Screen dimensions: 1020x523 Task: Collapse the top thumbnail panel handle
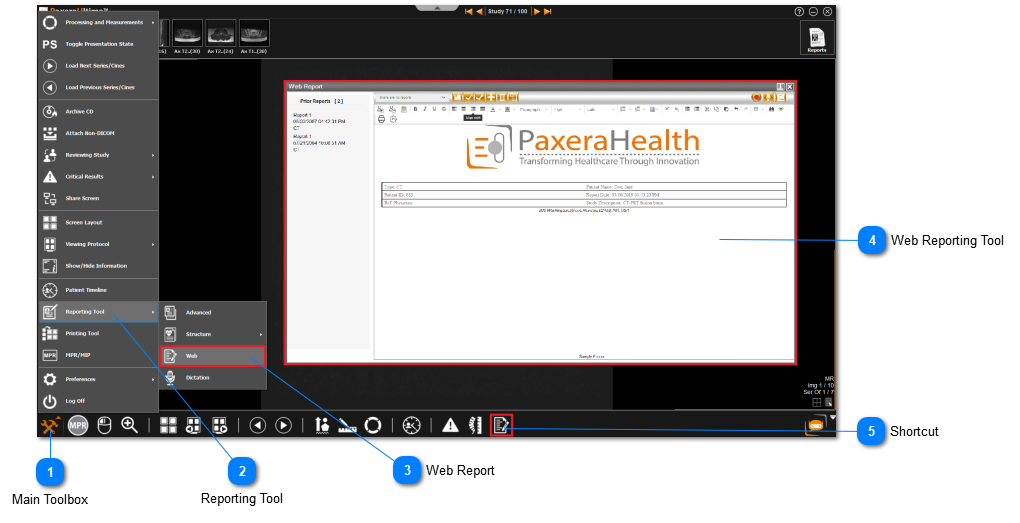pos(437,8)
